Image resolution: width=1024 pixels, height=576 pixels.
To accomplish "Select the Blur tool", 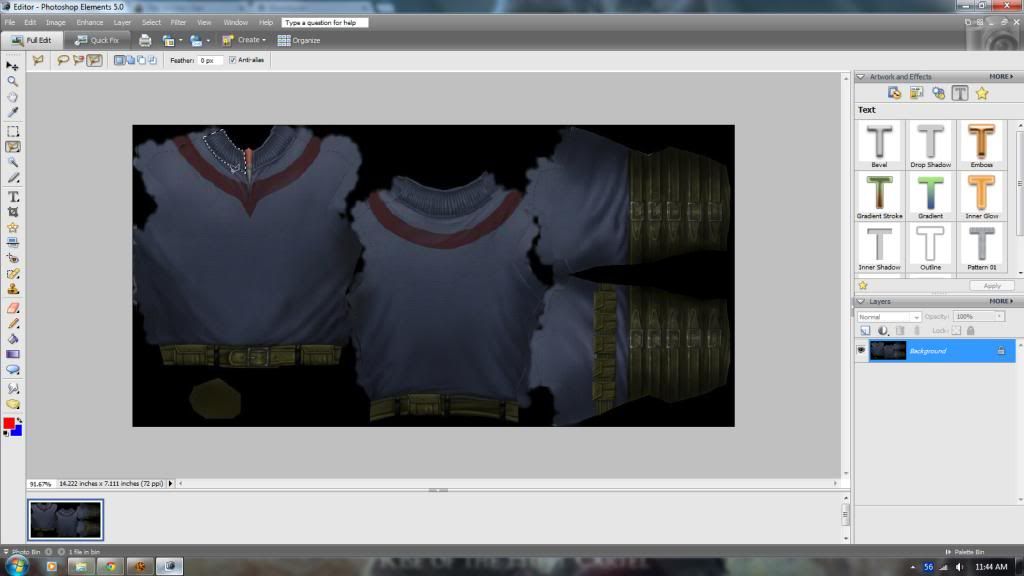I will pos(12,389).
